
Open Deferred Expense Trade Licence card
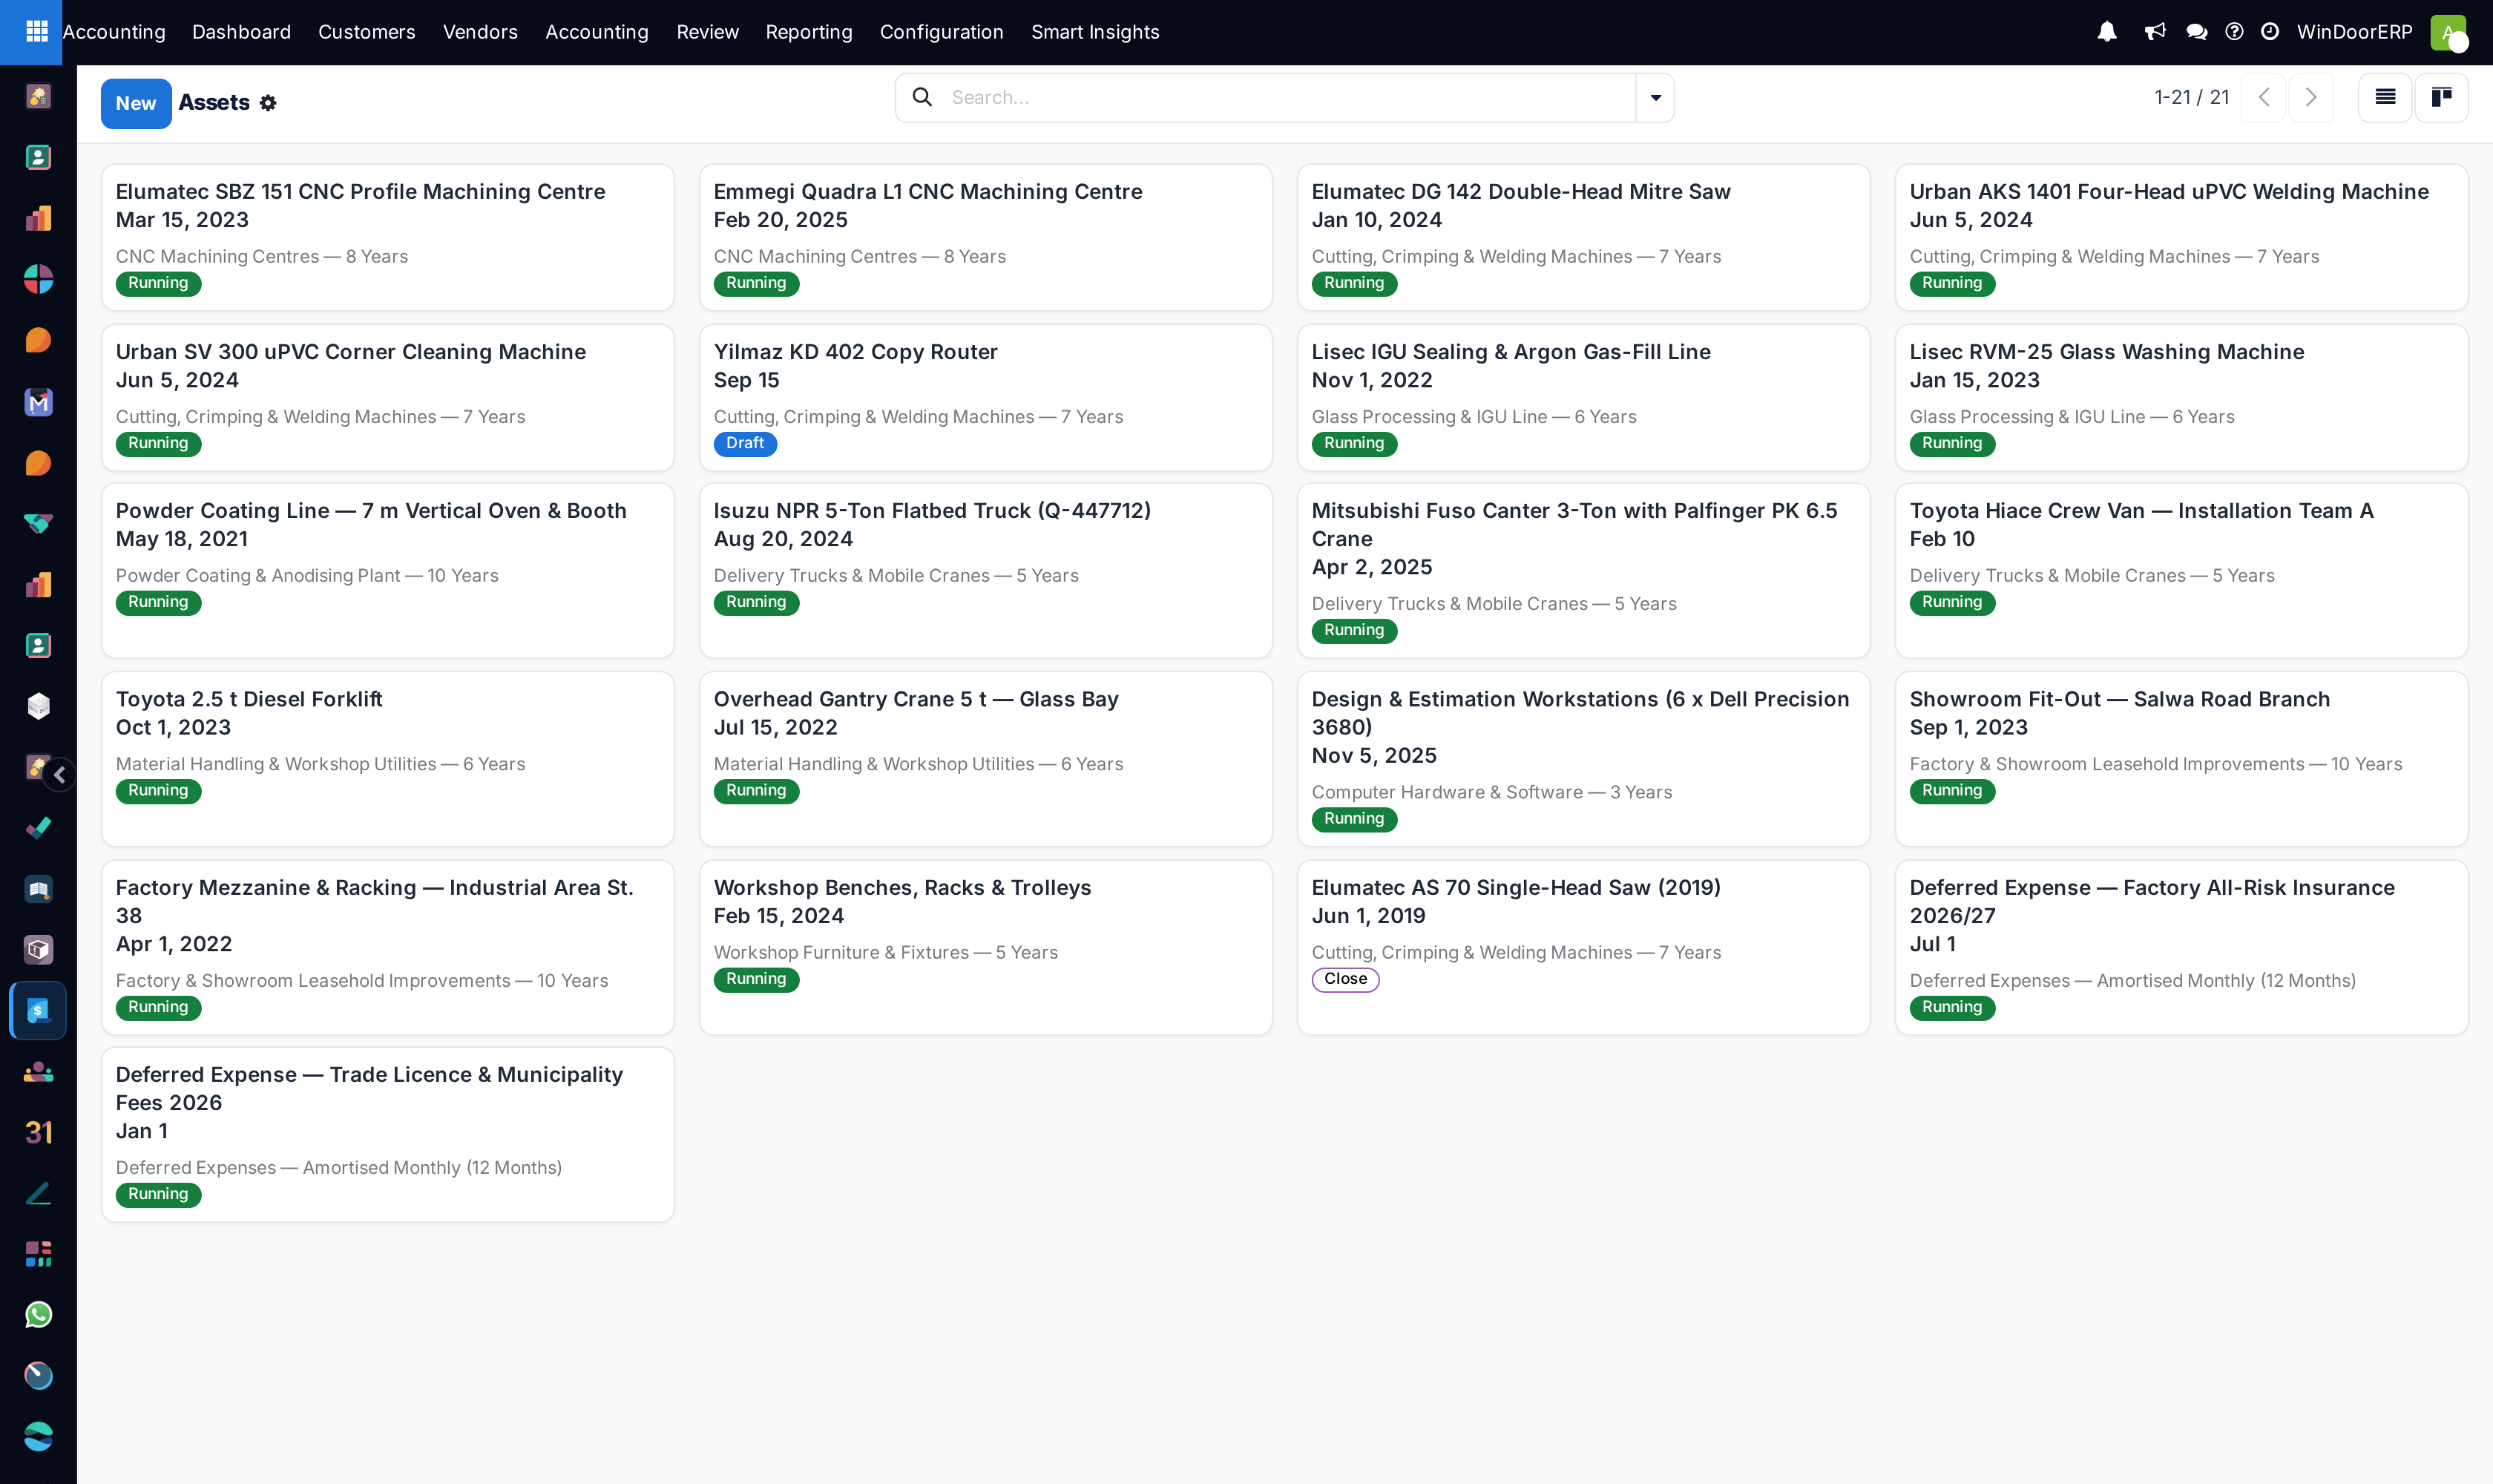coord(388,1134)
